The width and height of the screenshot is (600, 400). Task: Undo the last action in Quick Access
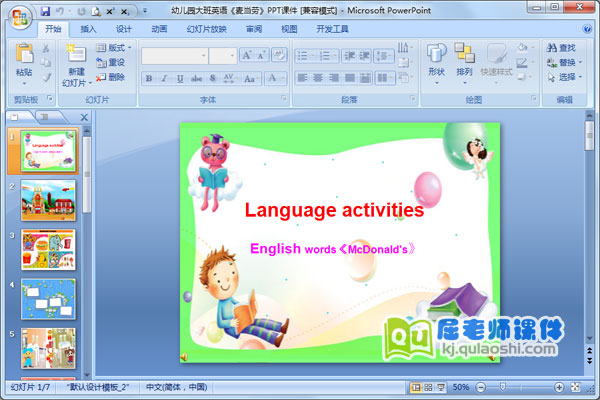click(60, 11)
